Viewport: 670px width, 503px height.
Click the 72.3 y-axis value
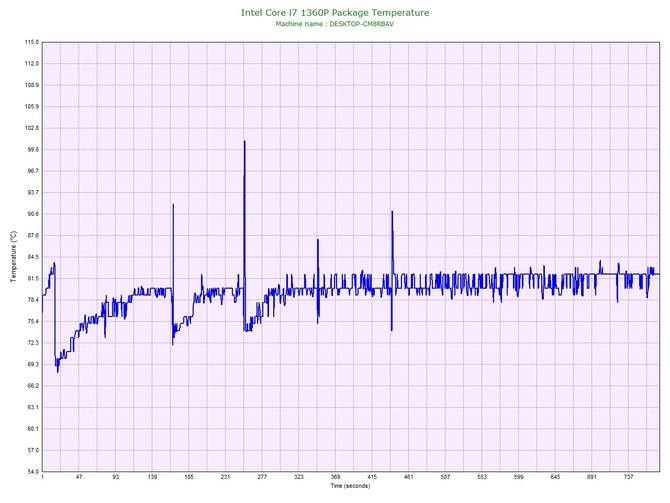point(33,343)
